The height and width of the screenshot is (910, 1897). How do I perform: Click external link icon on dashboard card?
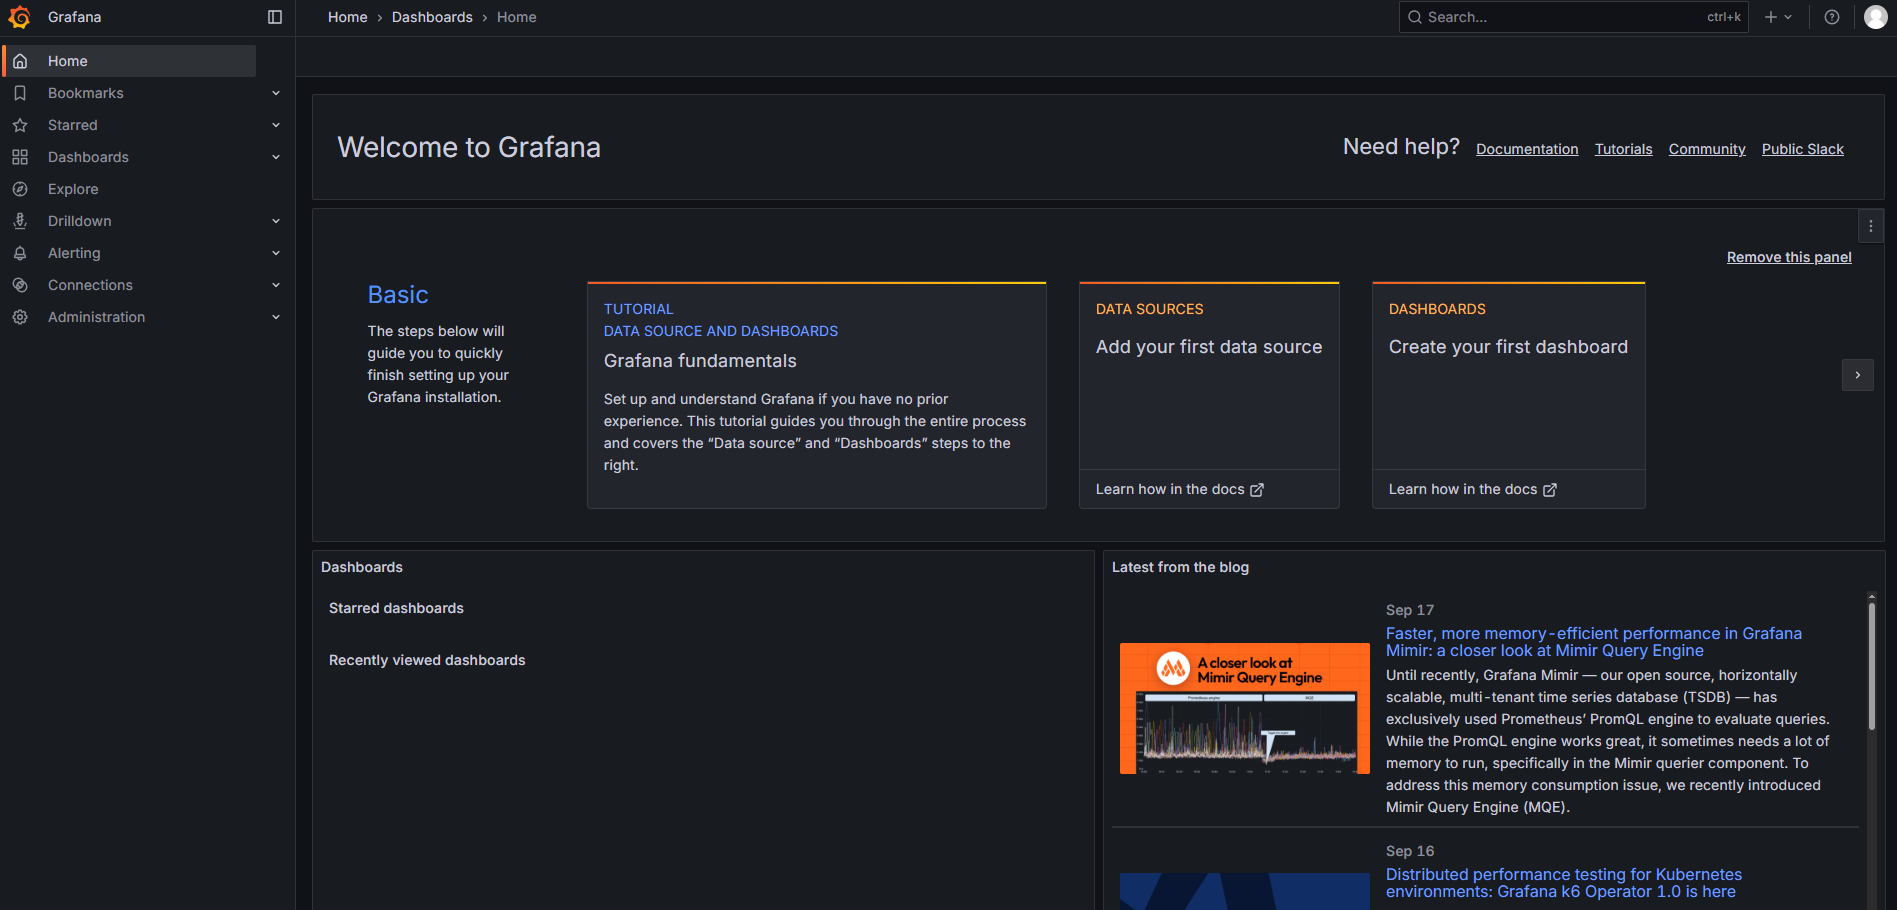point(1550,490)
